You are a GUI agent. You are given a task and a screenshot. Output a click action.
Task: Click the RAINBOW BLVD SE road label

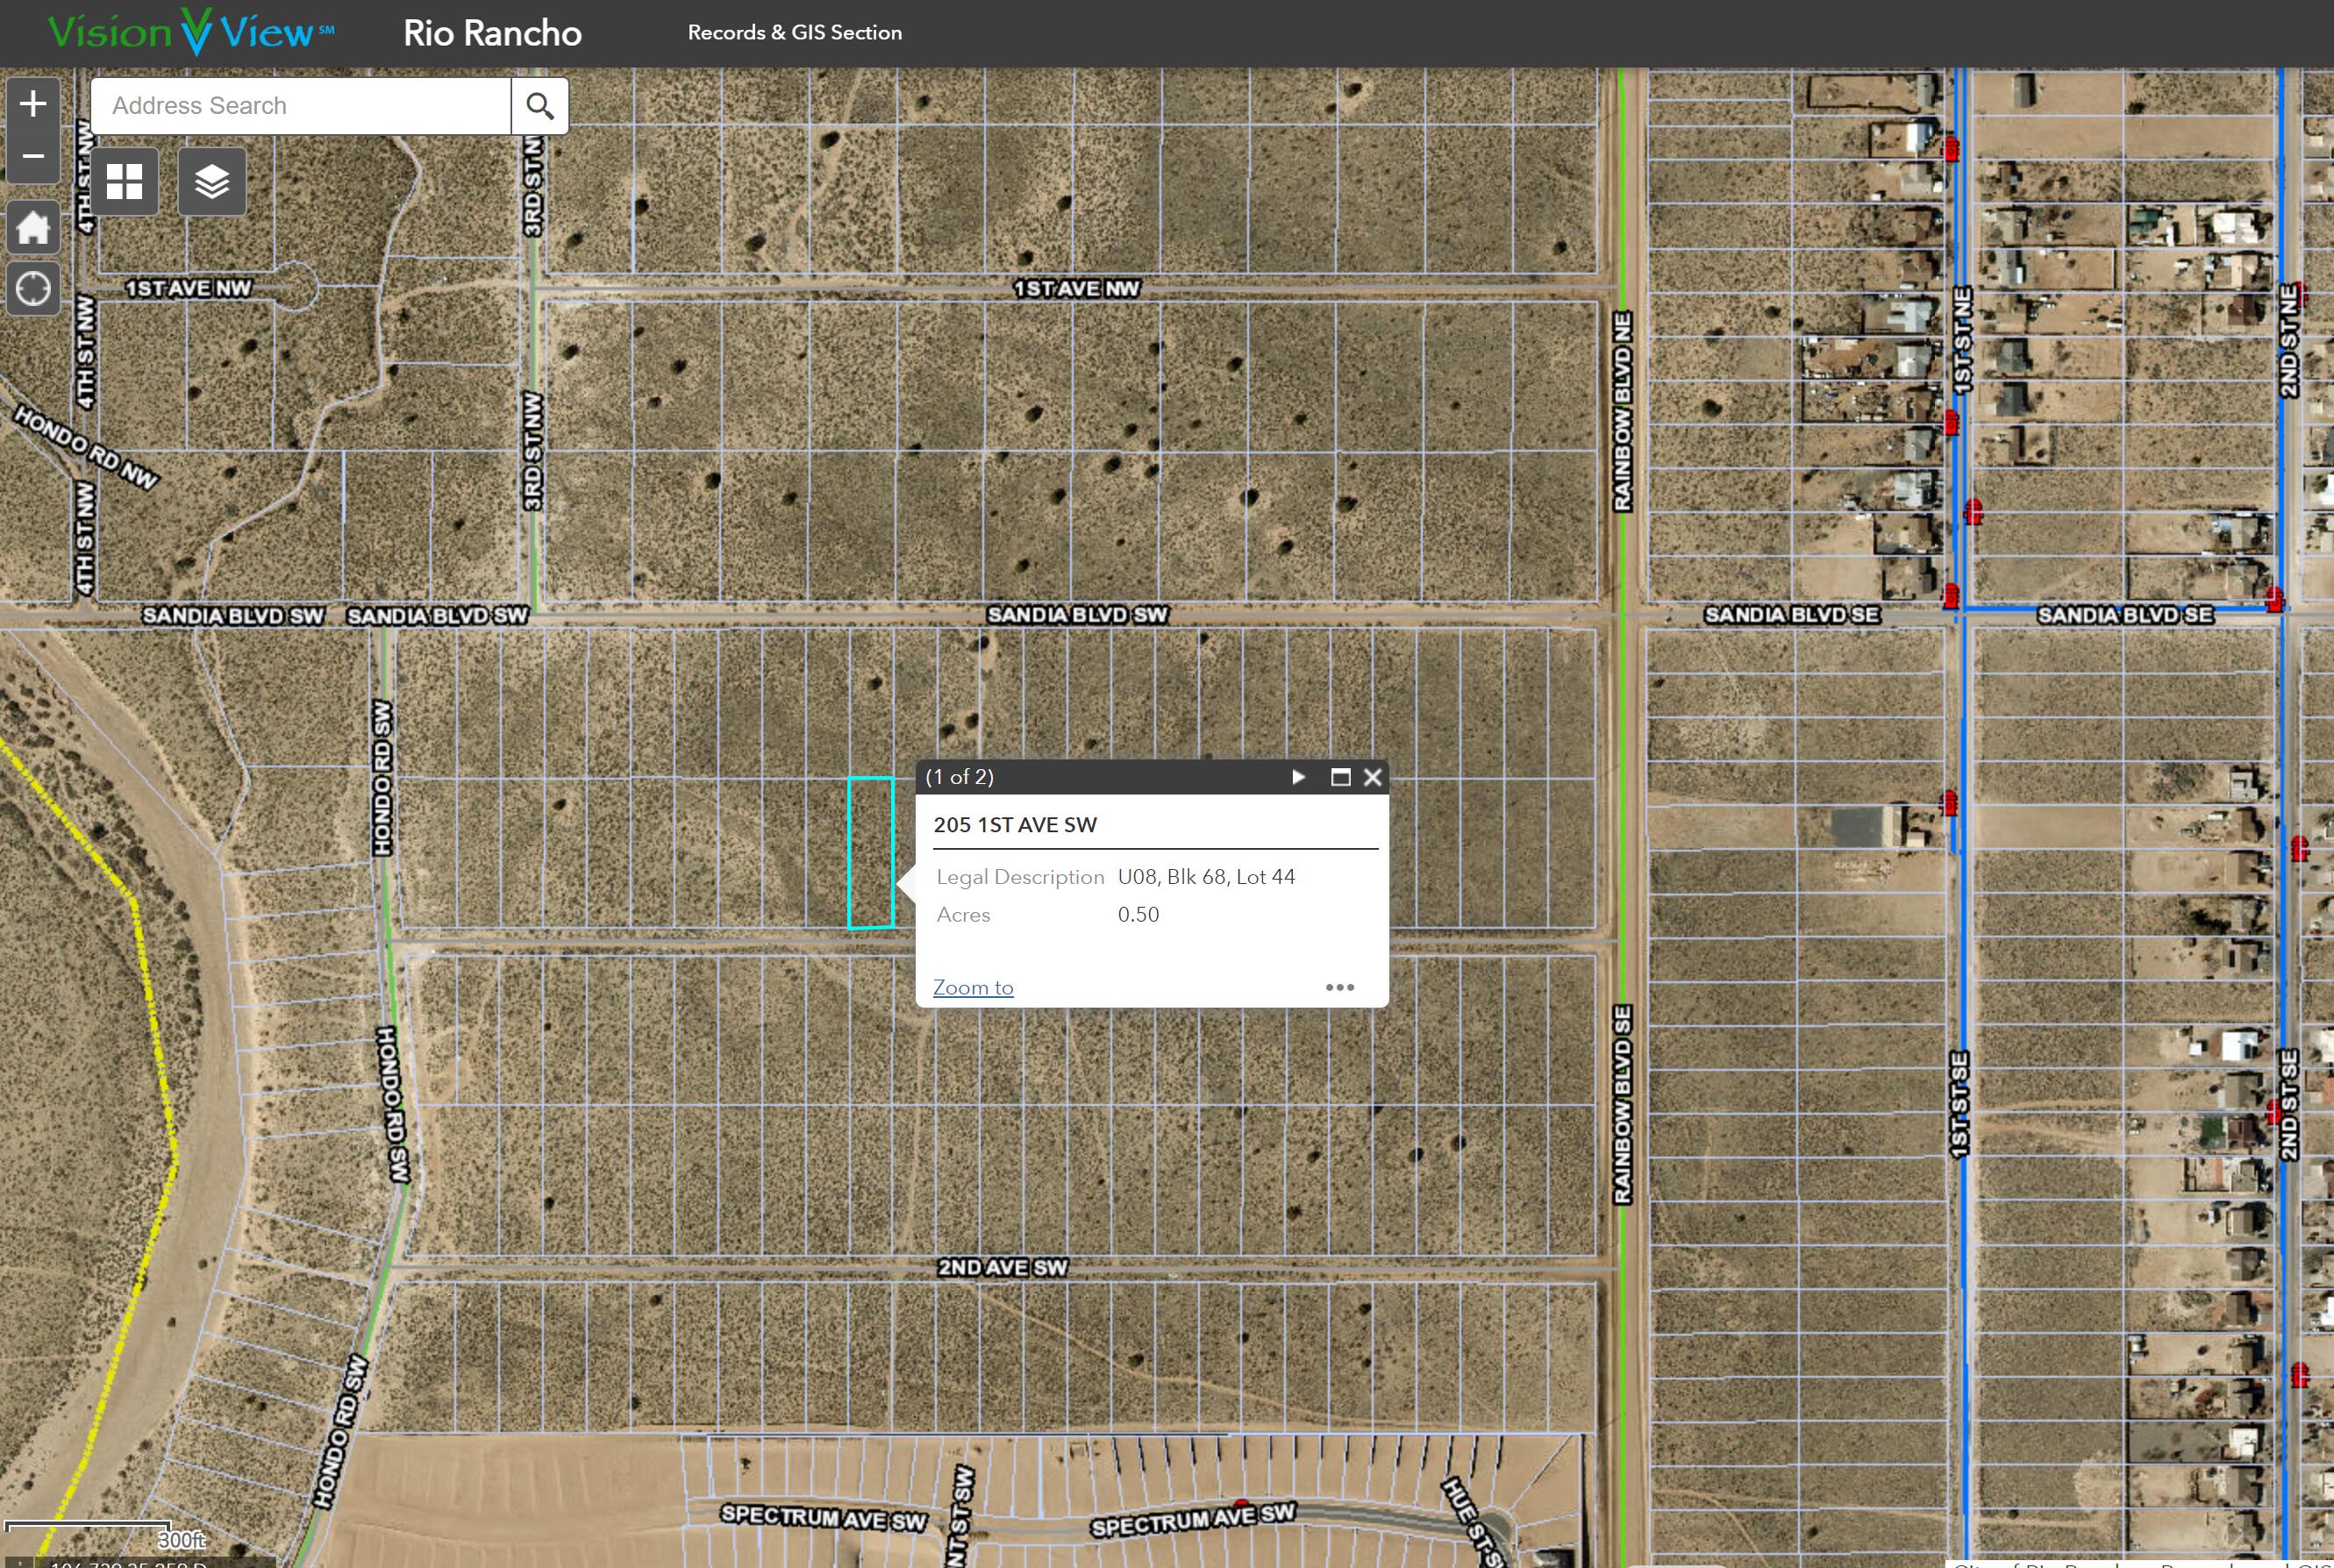click(x=1623, y=1104)
